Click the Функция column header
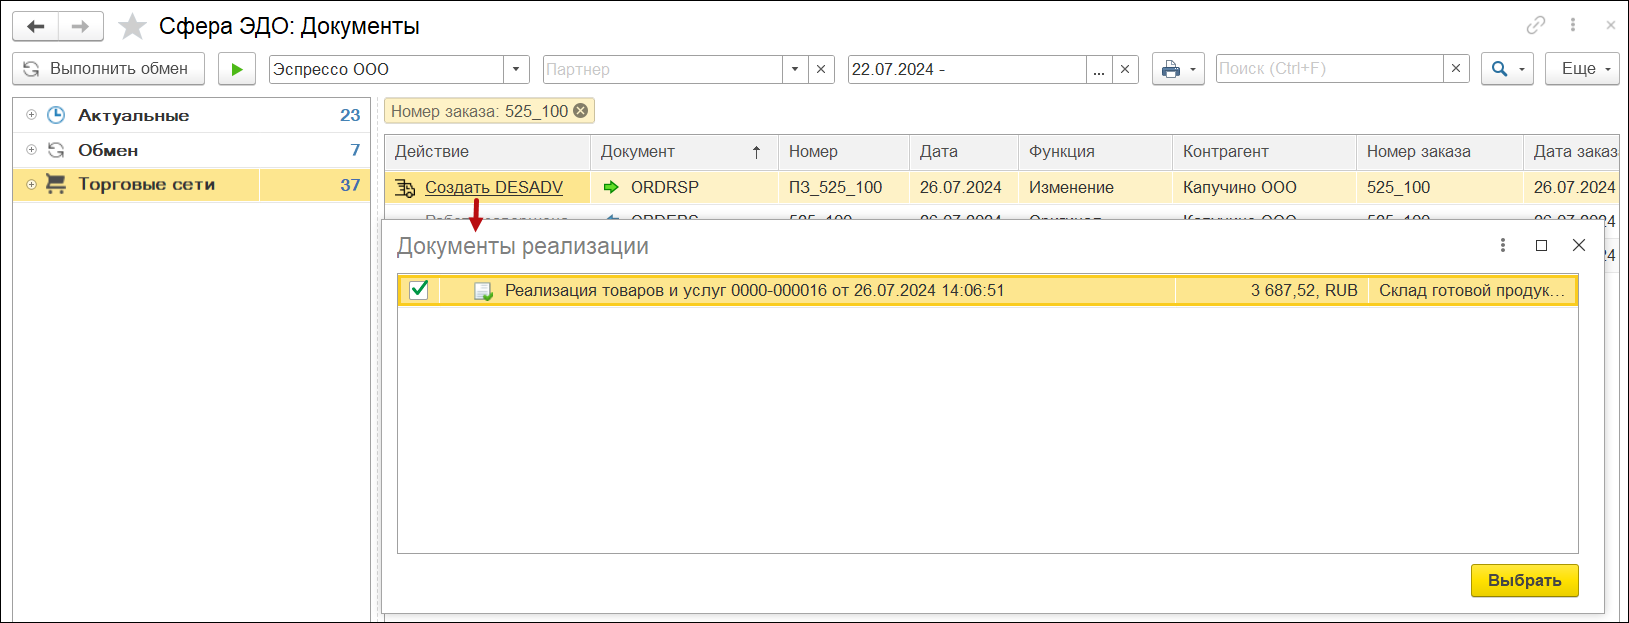The image size is (1629, 623). point(1095,152)
